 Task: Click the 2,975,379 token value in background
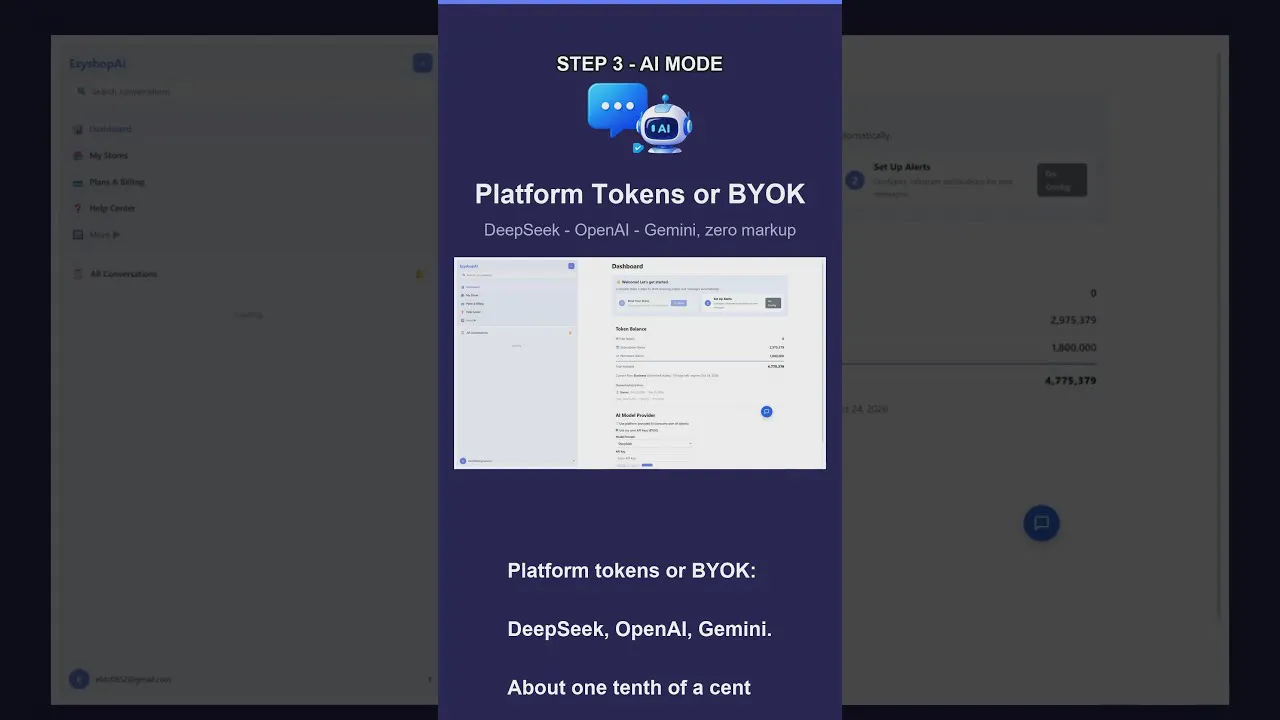click(1073, 320)
